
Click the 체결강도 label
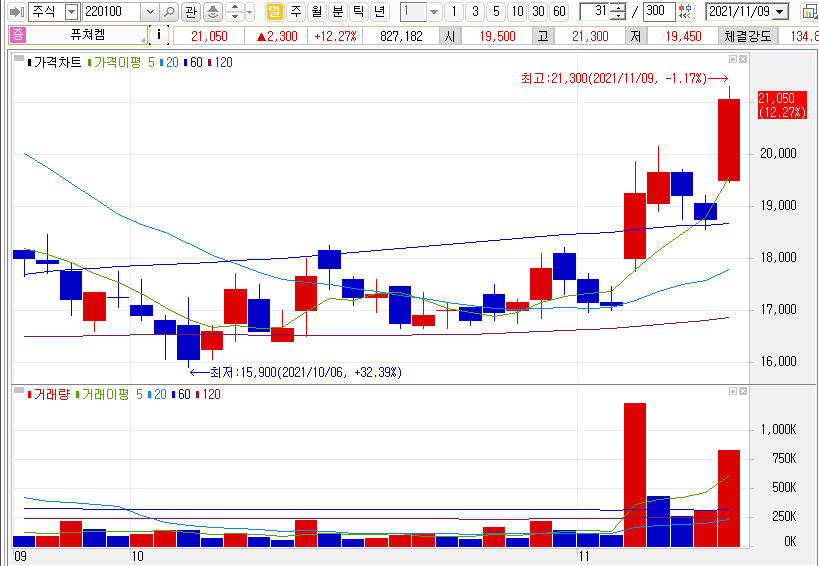pyautogui.click(x=748, y=36)
